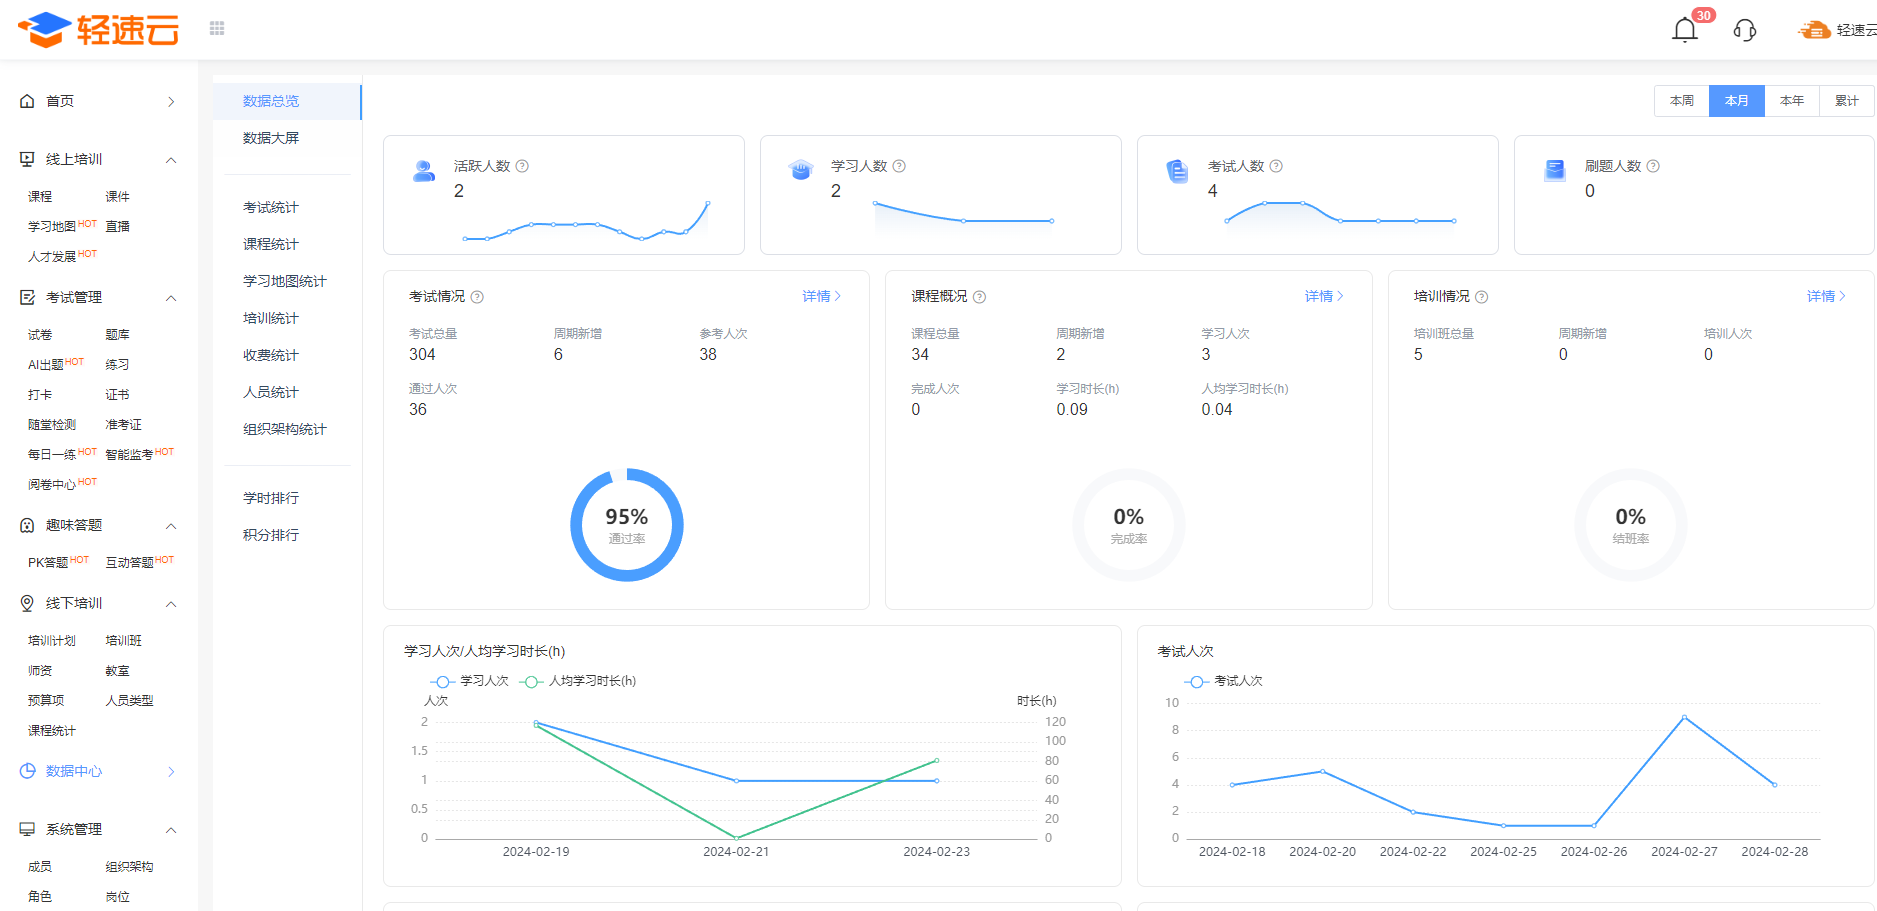Switch time range to 本周
1877x911 pixels.
pos(1681,101)
